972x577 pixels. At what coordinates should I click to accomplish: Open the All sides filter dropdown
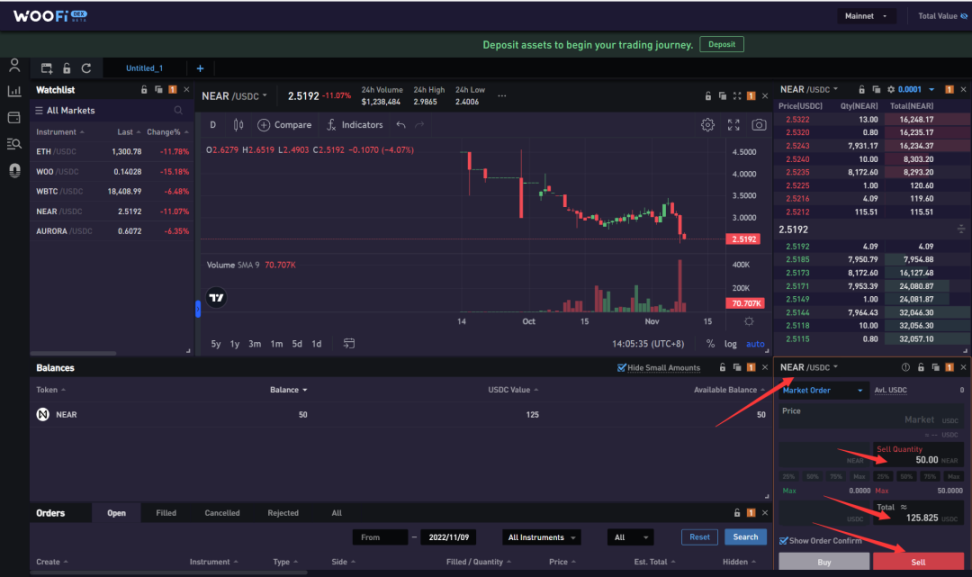(630, 537)
